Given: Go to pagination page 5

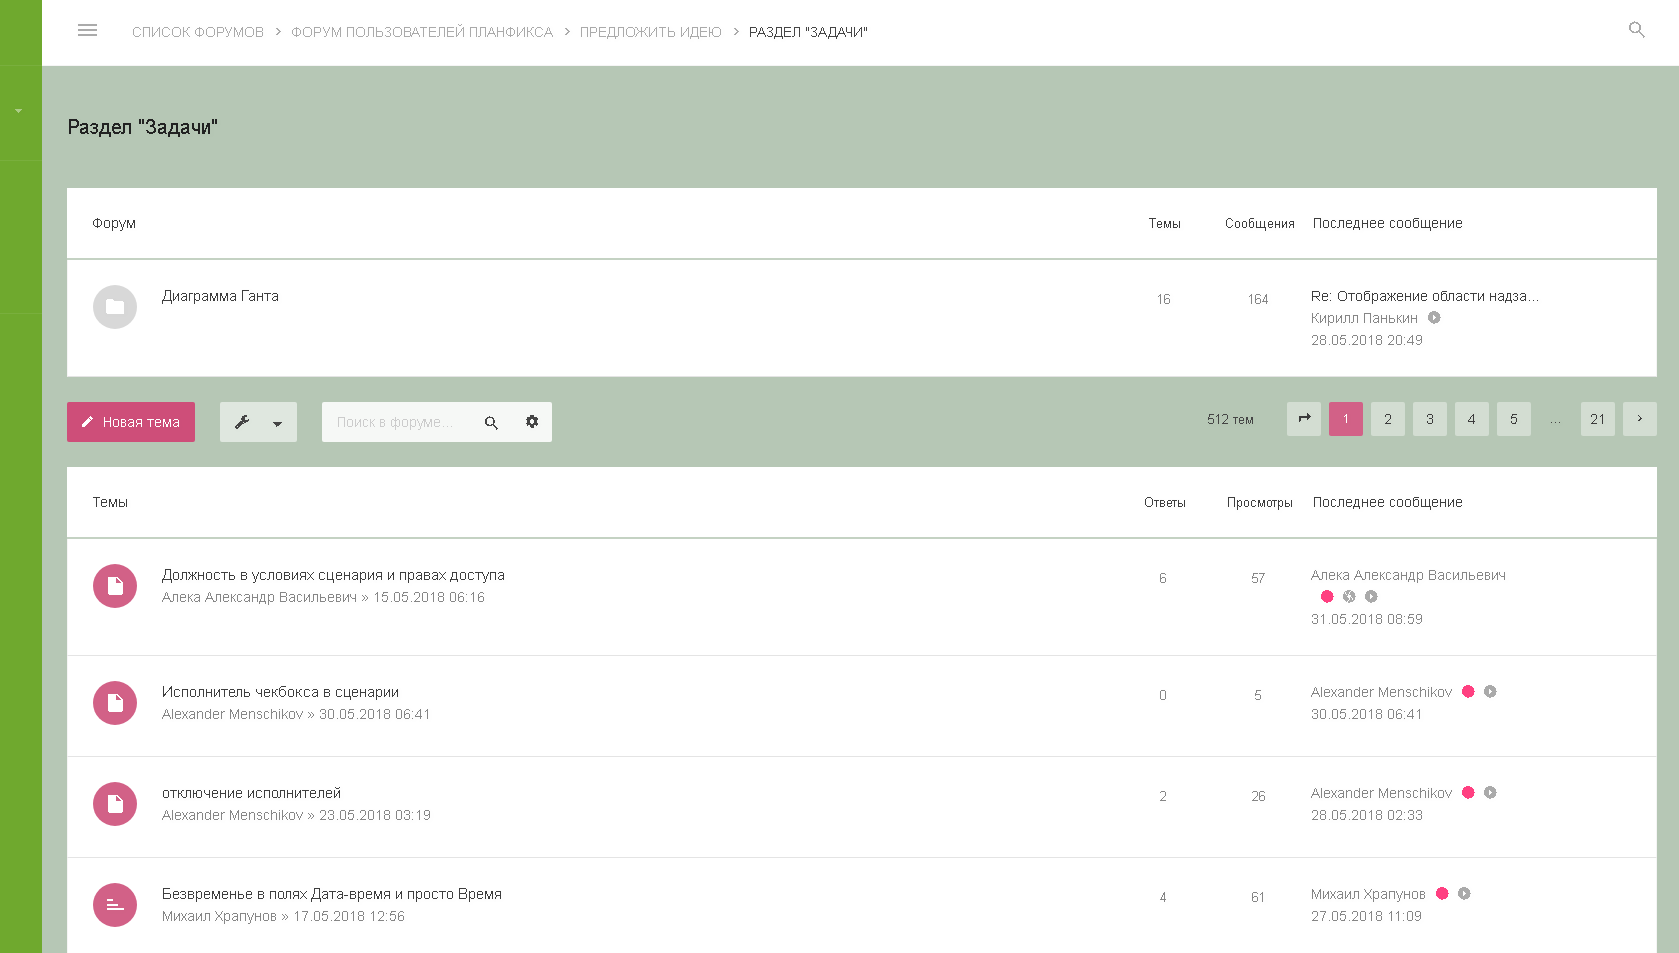Looking at the screenshot, I should pyautogui.click(x=1514, y=419).
